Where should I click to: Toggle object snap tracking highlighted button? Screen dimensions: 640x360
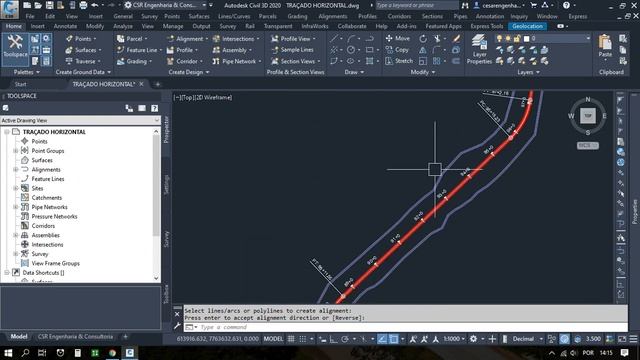point(382,339)
